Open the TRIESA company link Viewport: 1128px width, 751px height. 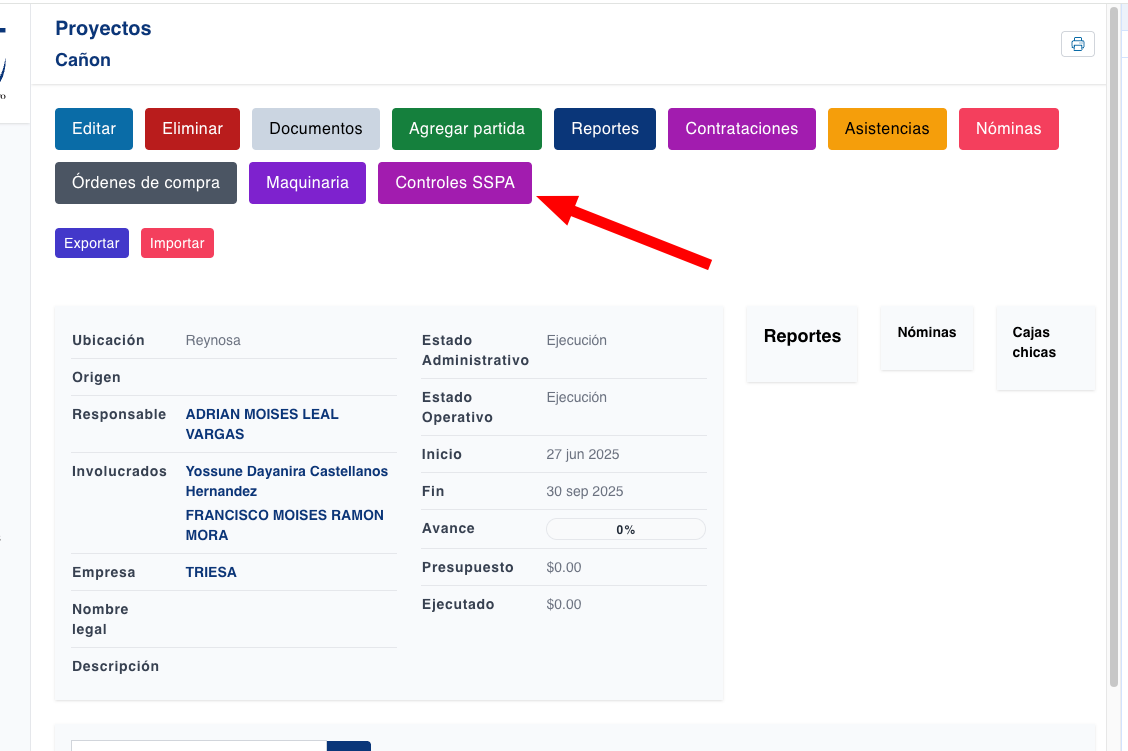(x=211, y=572)
